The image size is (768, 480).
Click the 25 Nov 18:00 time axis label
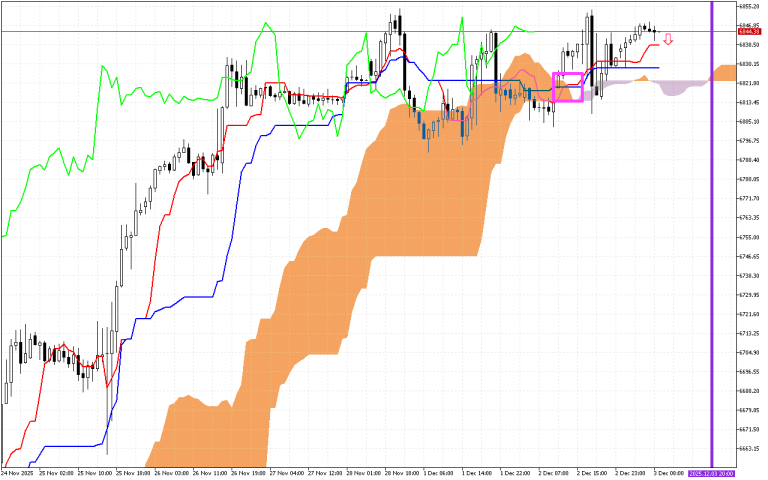click(x=132, y=474)
